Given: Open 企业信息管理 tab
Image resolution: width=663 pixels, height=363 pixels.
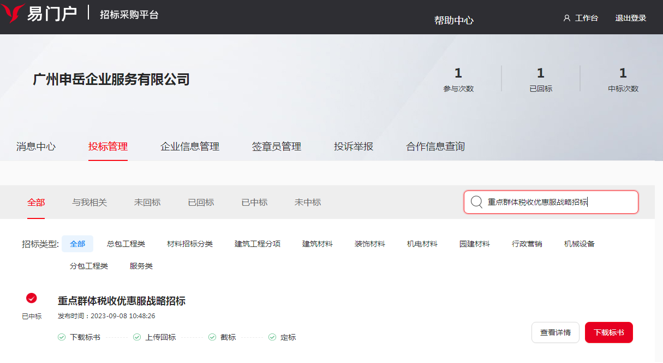Looking at the screenshot, I should 190,146.
